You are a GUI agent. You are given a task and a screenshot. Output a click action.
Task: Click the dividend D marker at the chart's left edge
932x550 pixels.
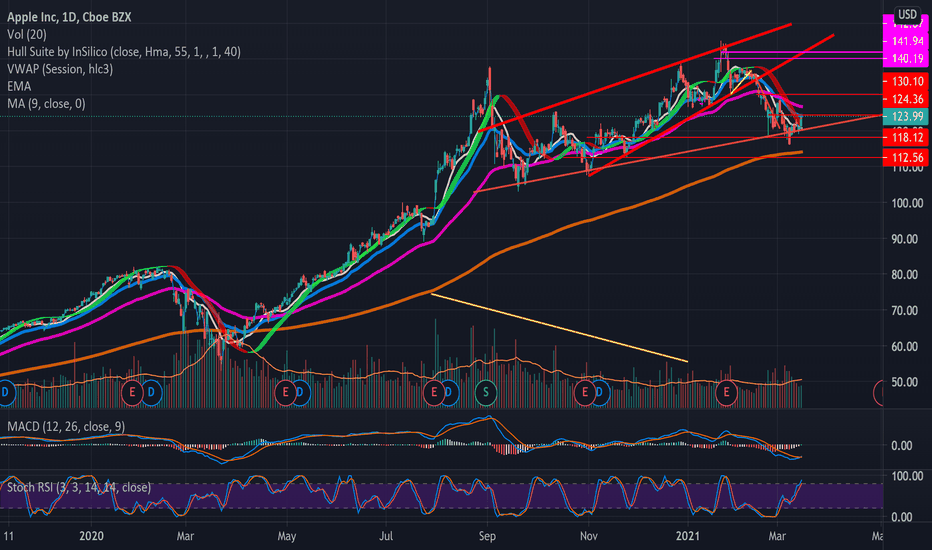coord(5,392)
